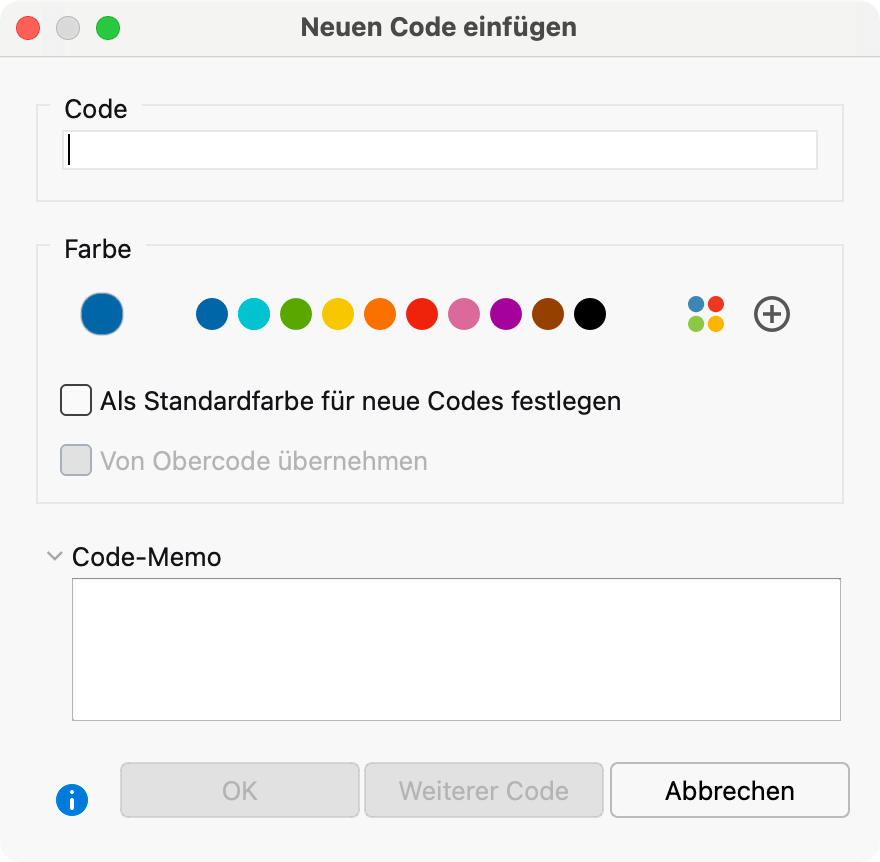The height and width of the screenshot is (862, 880).
Task: Select the brown color swatch
Action: 548,314
